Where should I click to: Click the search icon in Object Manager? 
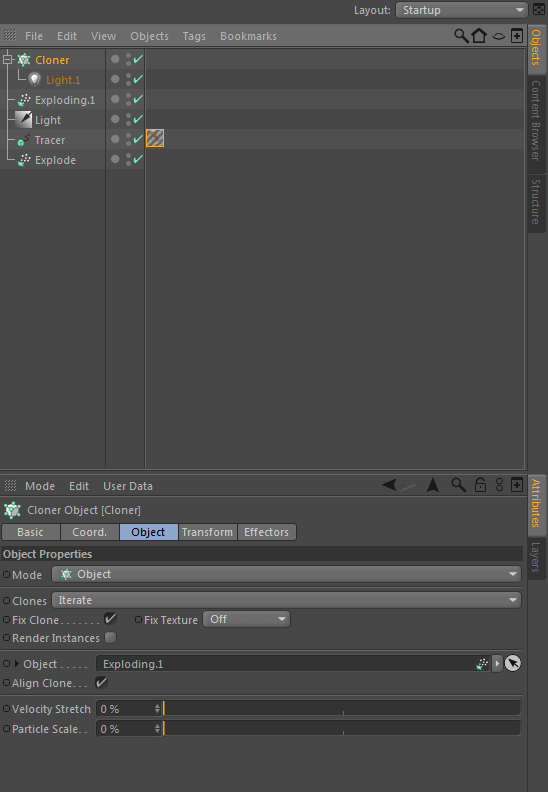coord(461,36)
